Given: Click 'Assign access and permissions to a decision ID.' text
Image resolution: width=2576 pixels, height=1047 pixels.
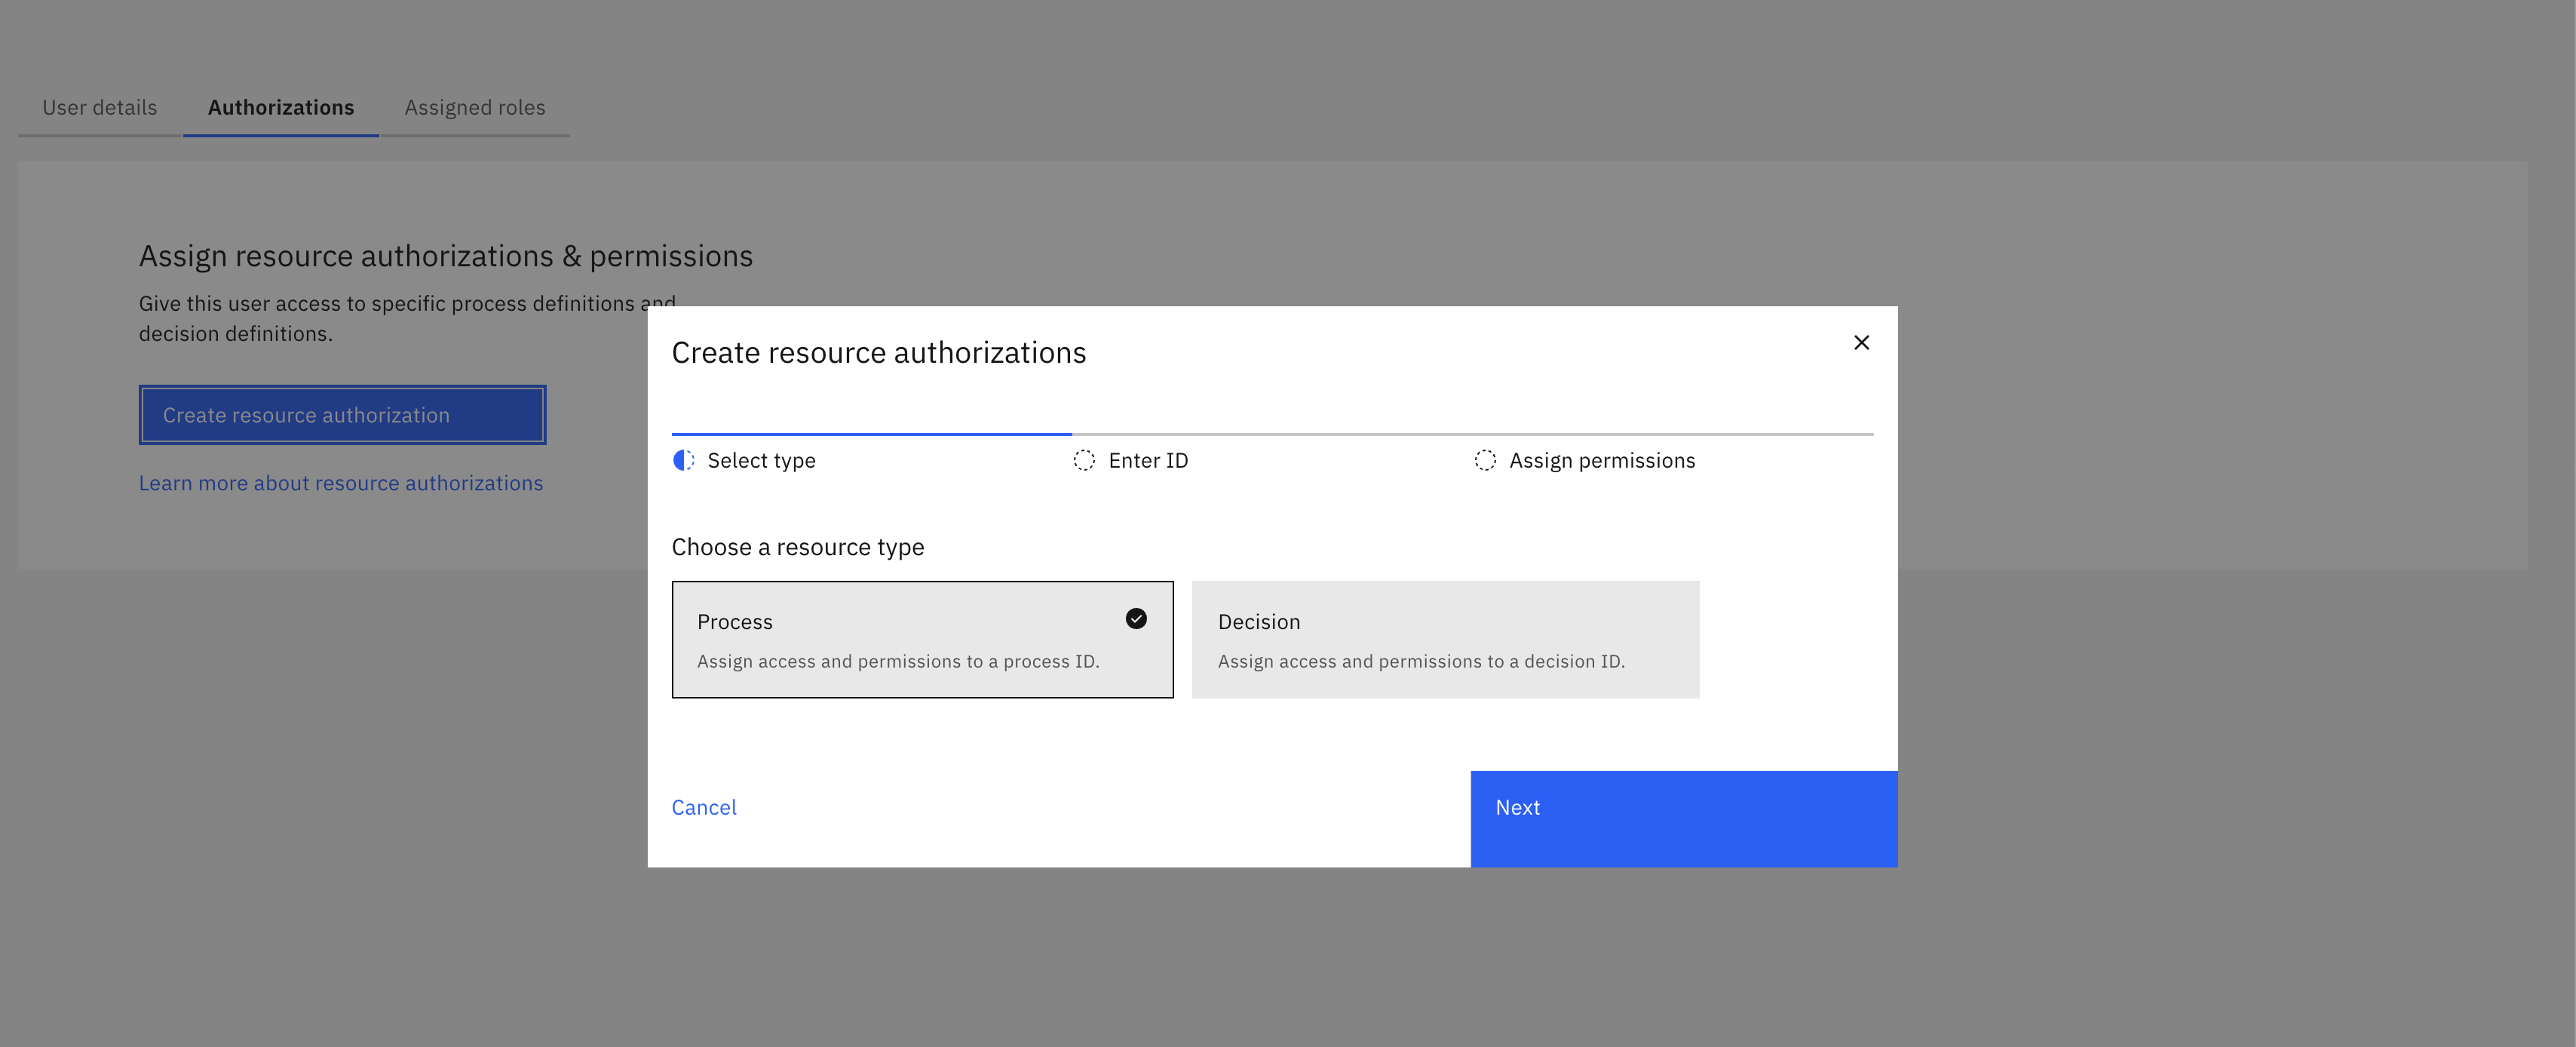Looking at the screenshot, I should (1421, 662).
